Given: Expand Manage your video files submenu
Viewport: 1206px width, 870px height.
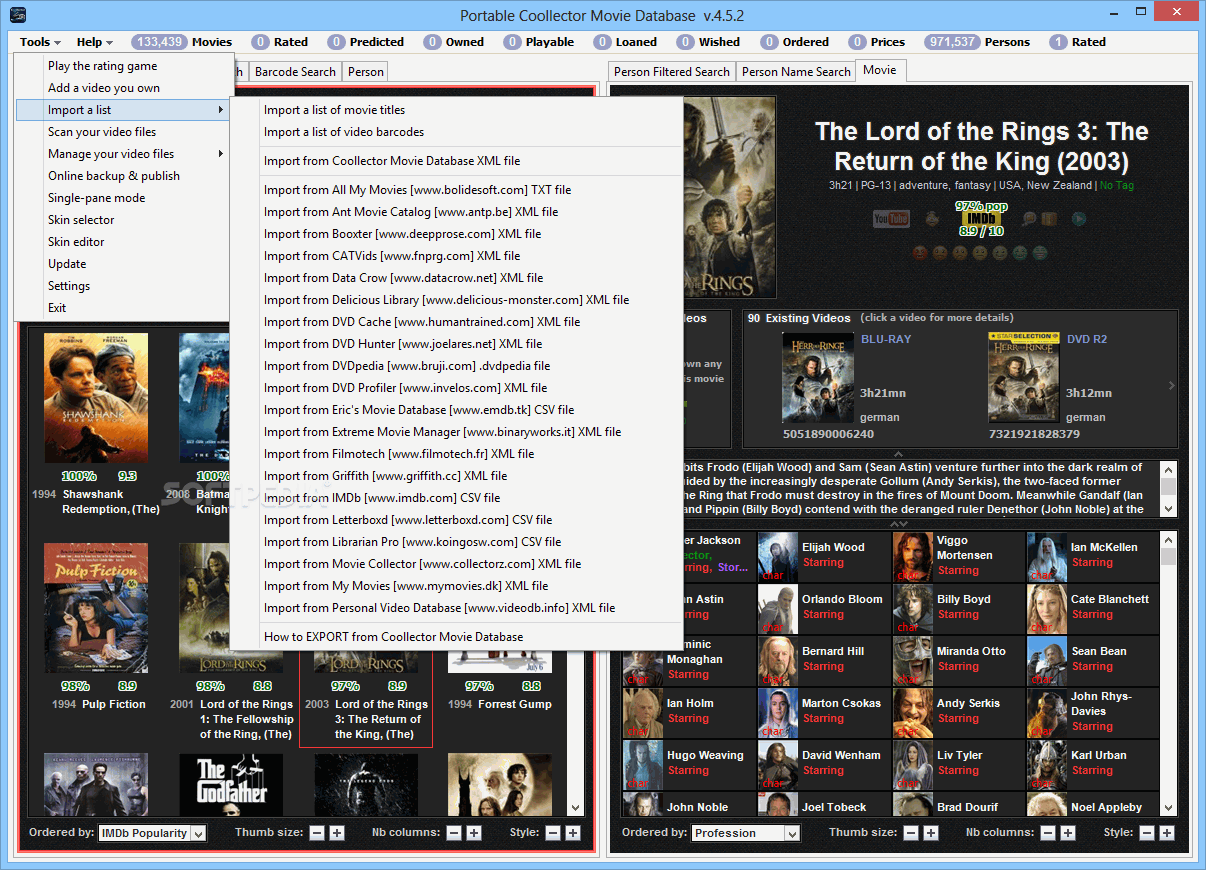Looking at the screenshot, I should coord(124,154).
